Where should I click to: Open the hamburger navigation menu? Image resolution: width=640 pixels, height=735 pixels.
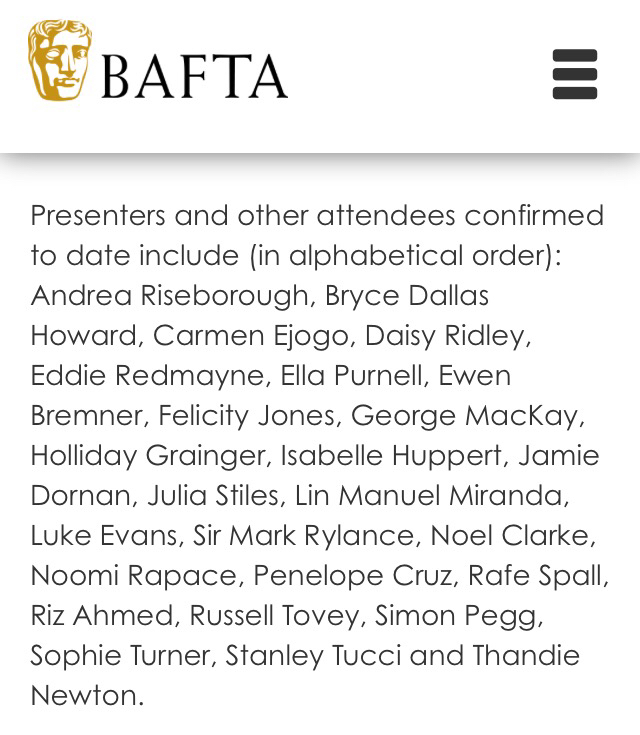pos(575,74)
